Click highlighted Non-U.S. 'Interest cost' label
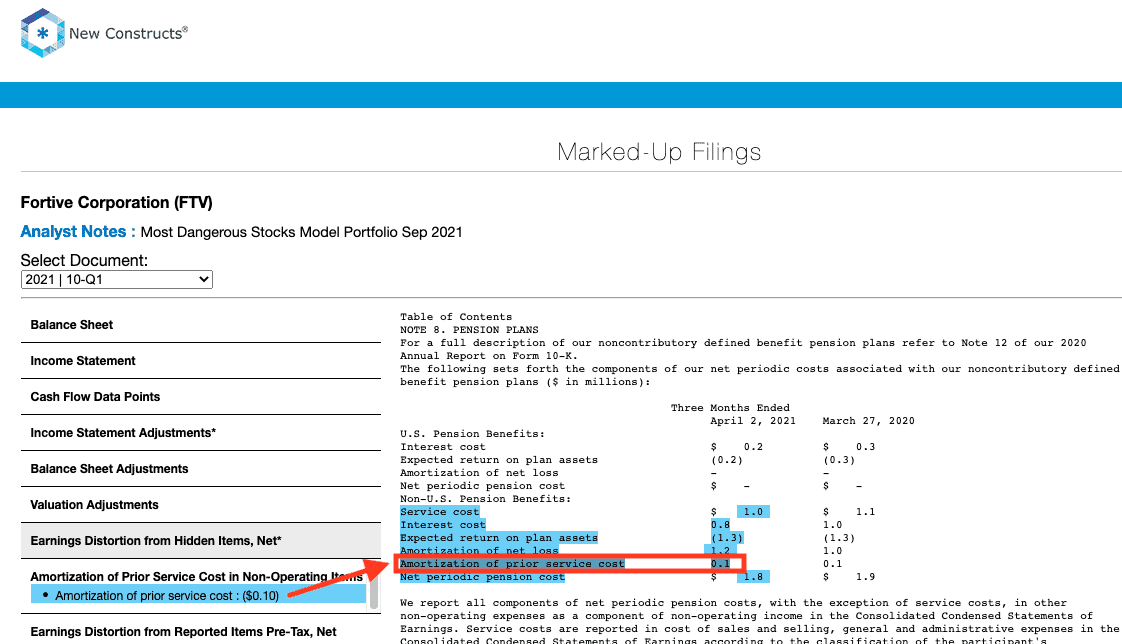The height and width of the screenshot is (644, 1122). tap(442, 525)
